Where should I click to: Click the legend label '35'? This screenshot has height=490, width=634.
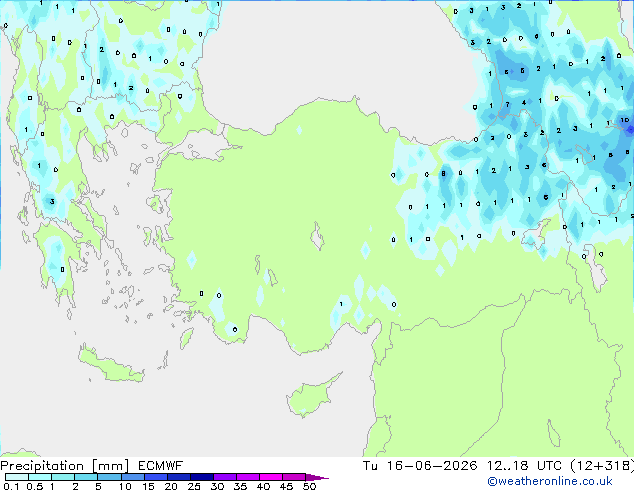point(241,486)
